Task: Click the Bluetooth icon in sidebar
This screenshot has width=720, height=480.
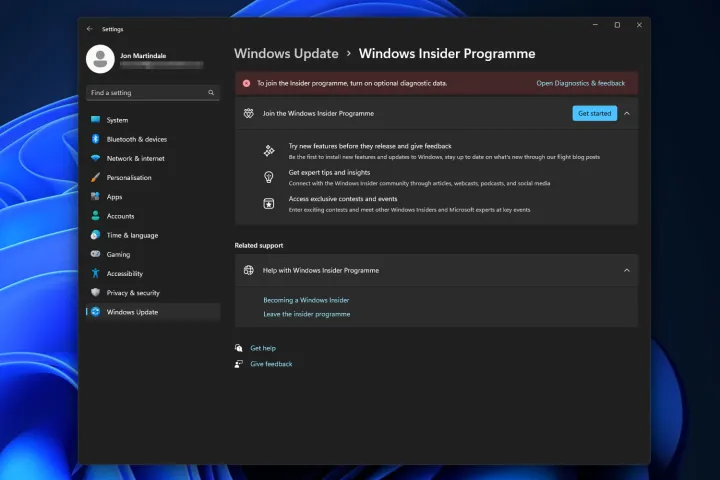Action: (x=96, y=139)
